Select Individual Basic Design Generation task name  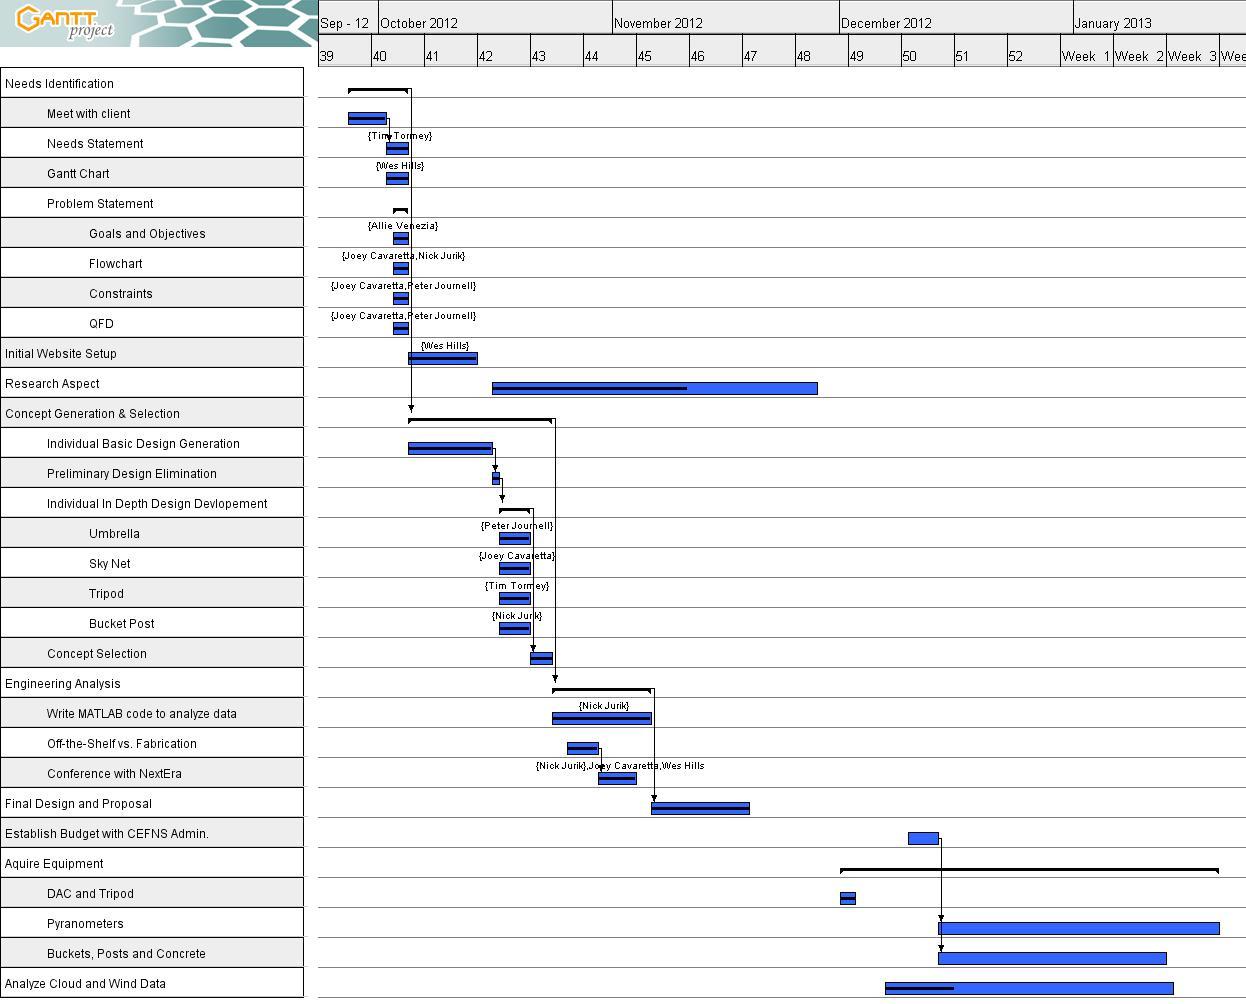143,444
